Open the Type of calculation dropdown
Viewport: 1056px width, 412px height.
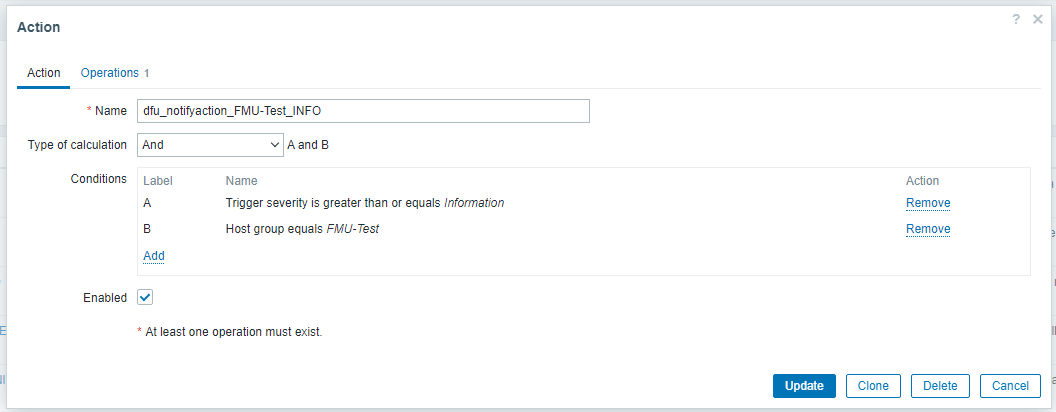(x=211, y=145)
